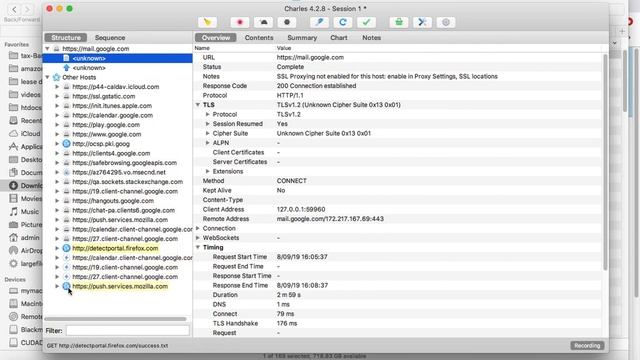Click the Repeat request arrow icon
Image resolution: width=640 pixels, height=360 pixels.
(x=343, y=22)
